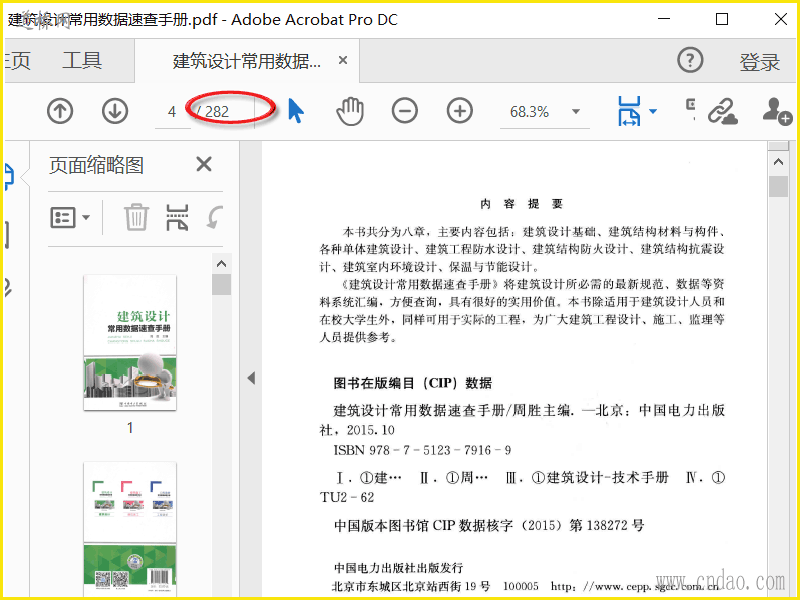
Task: Click the ISBN 978-7-5123-7916-9 text
Action: (x=422, y=450)
